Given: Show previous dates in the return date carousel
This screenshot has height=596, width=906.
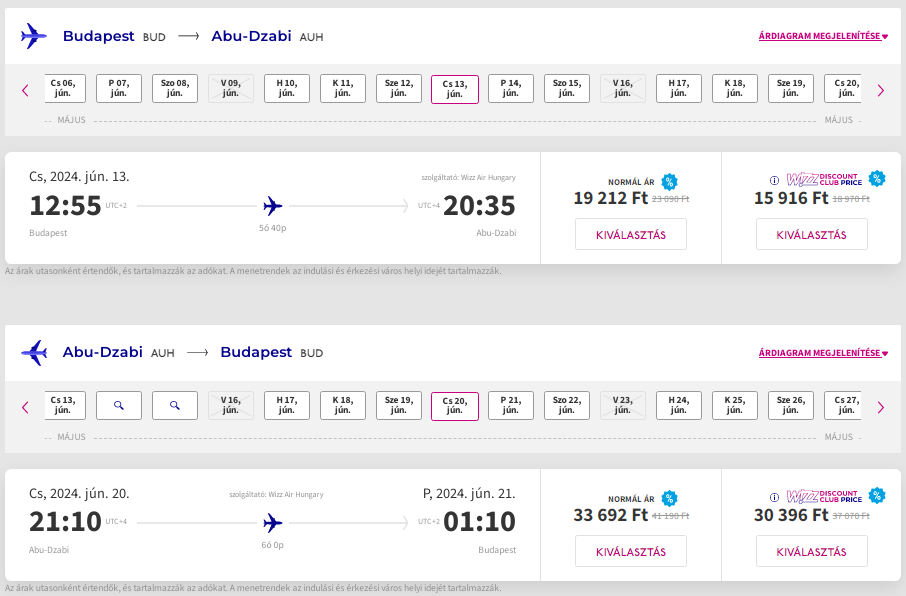Looking at the screenshot, I should pyautogui.click(x=25, y=407).
